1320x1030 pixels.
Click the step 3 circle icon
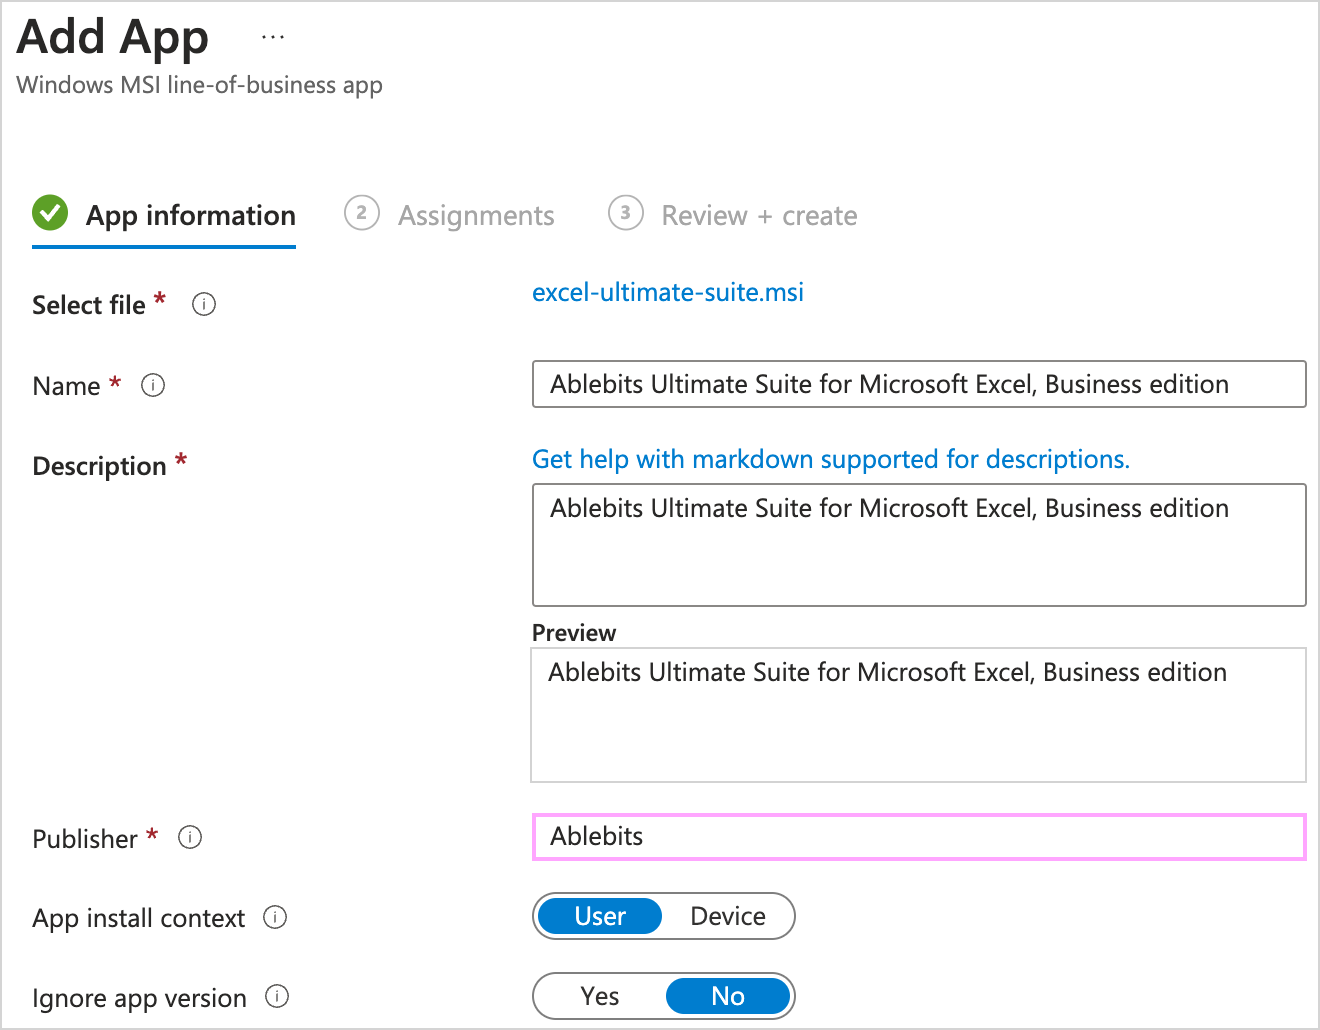(x=625, y=213)
